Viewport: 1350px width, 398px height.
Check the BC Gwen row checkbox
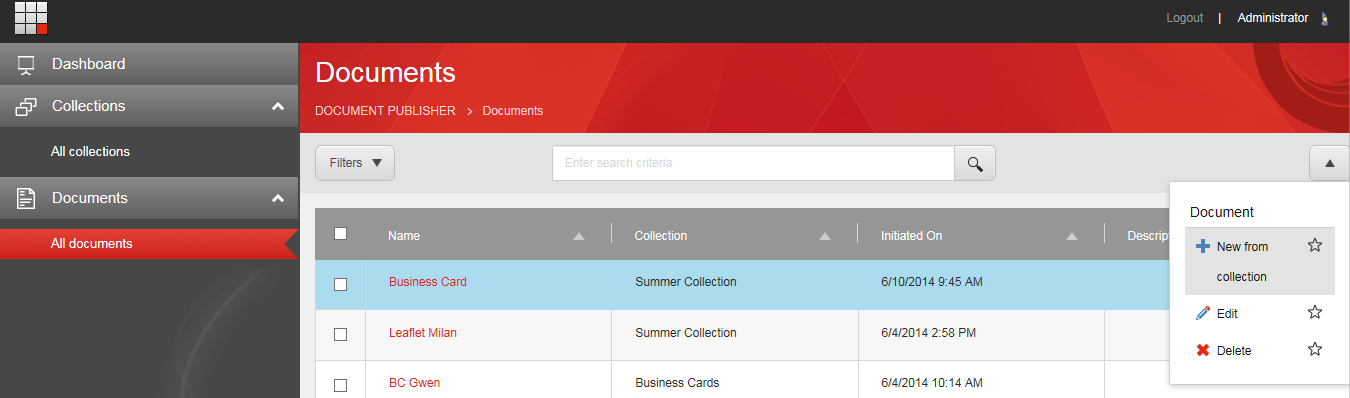click(340, 384)
